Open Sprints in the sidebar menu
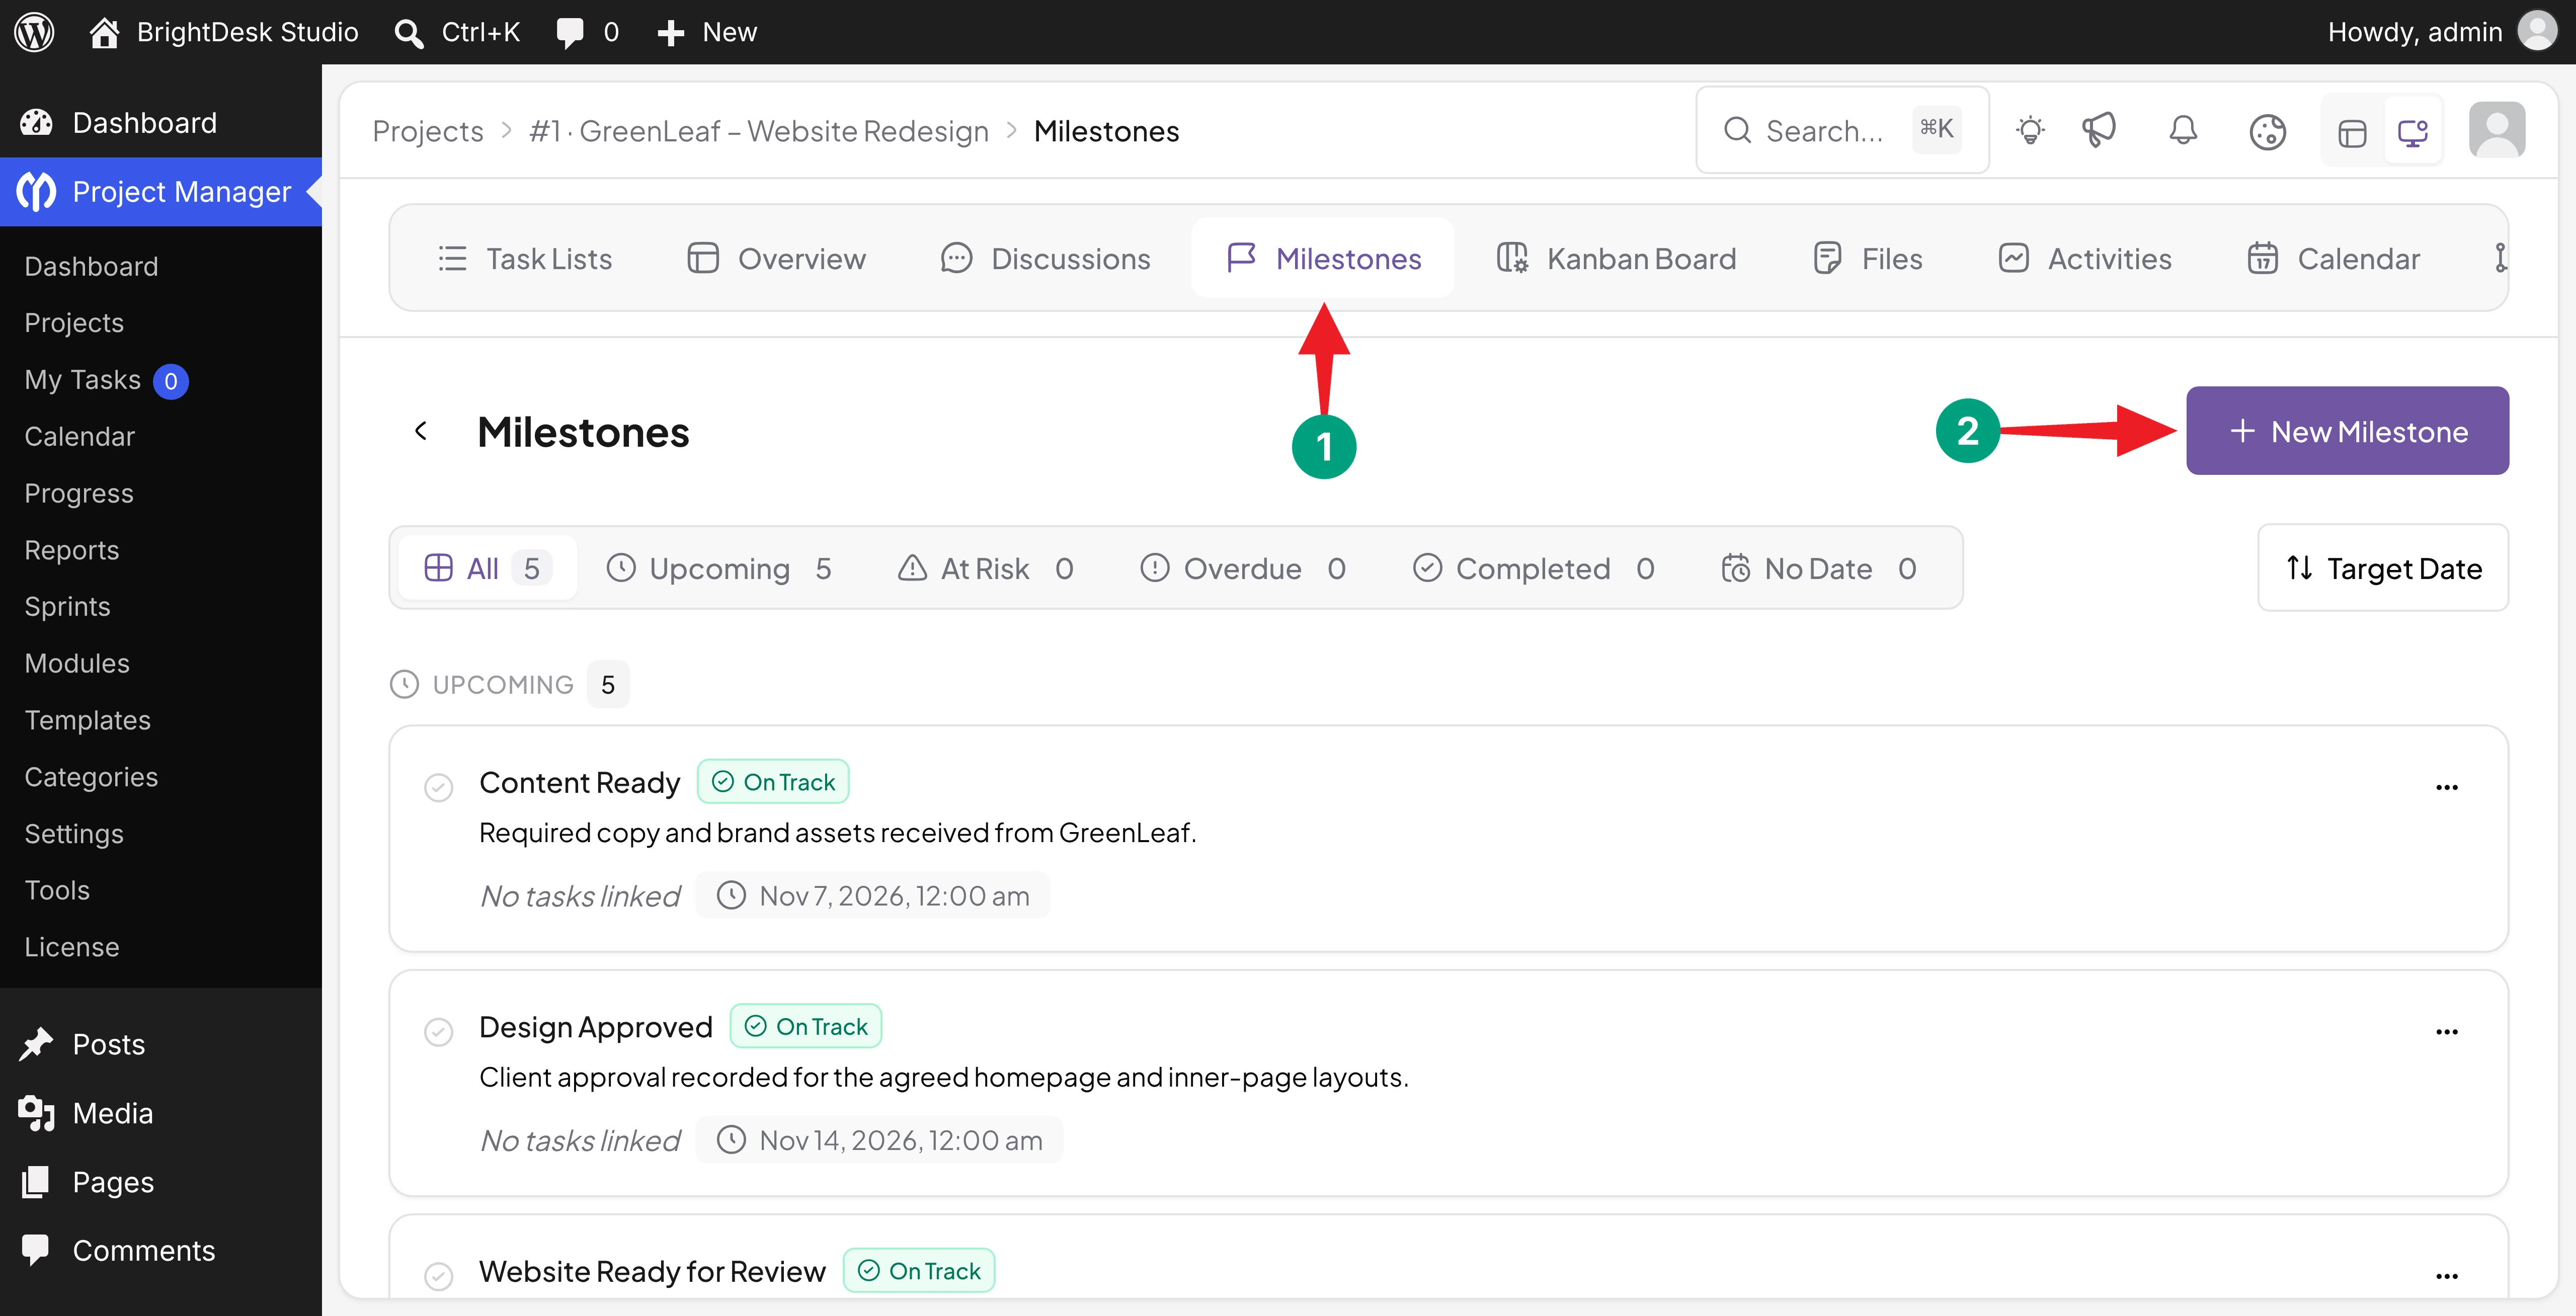Screen dimensions: 2576x1316 click(67, 606)
